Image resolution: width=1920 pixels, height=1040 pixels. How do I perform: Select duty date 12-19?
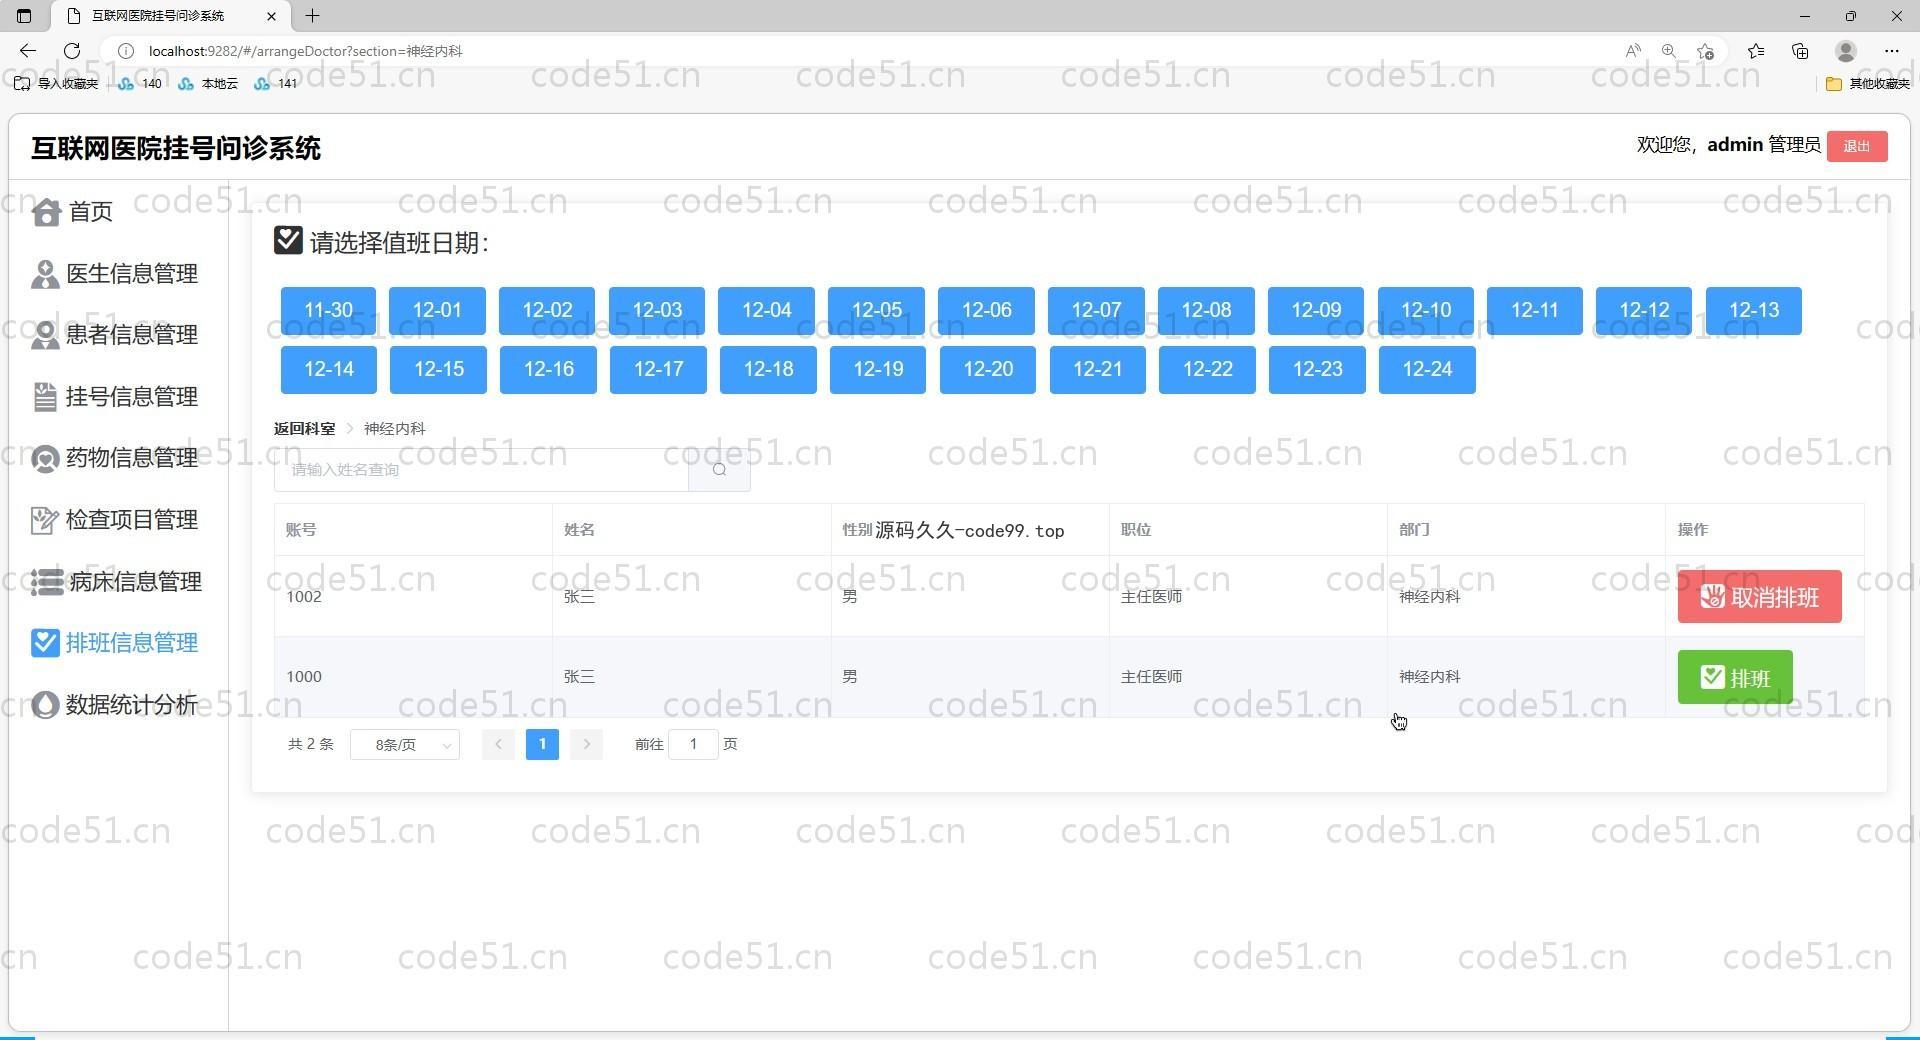[878, 370]
